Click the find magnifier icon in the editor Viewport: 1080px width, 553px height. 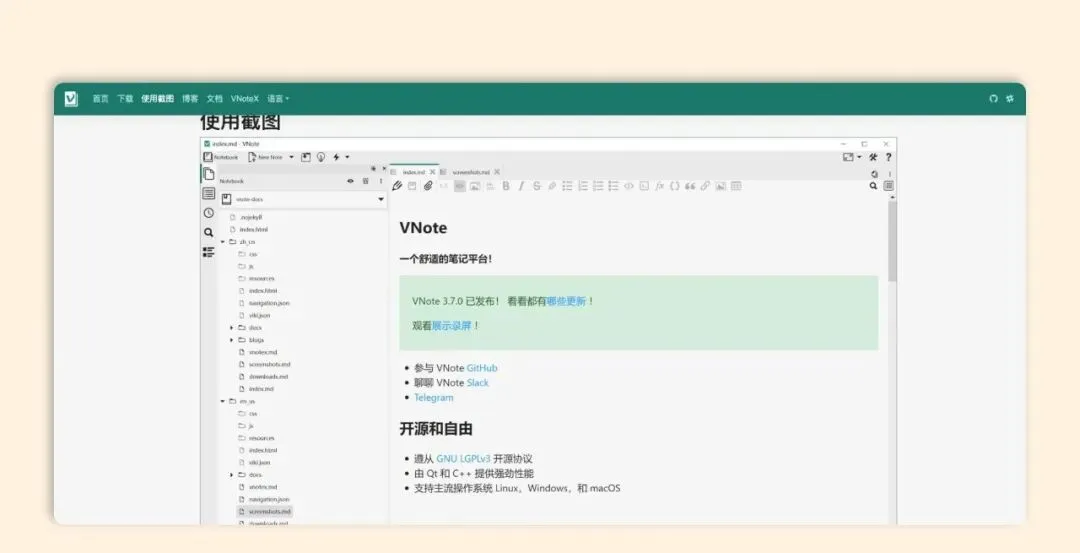(x=873, y=186)
